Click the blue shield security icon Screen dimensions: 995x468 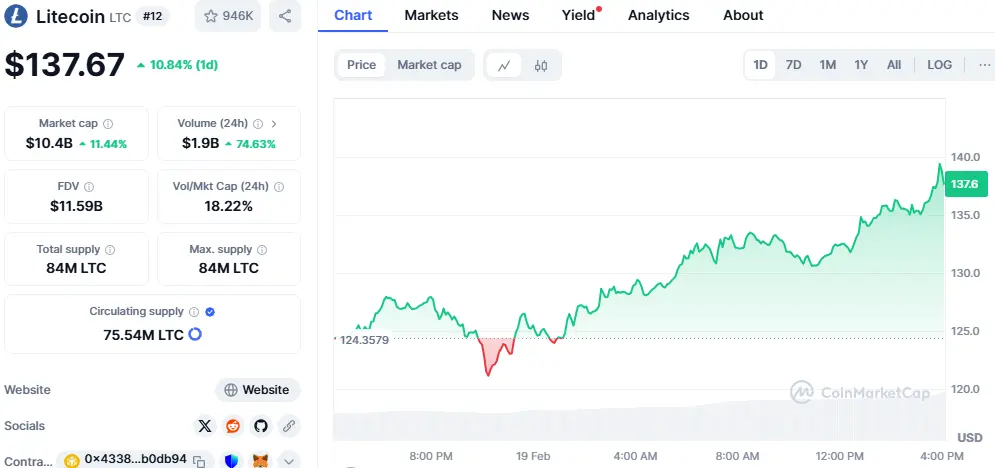[x=231, y=460]
